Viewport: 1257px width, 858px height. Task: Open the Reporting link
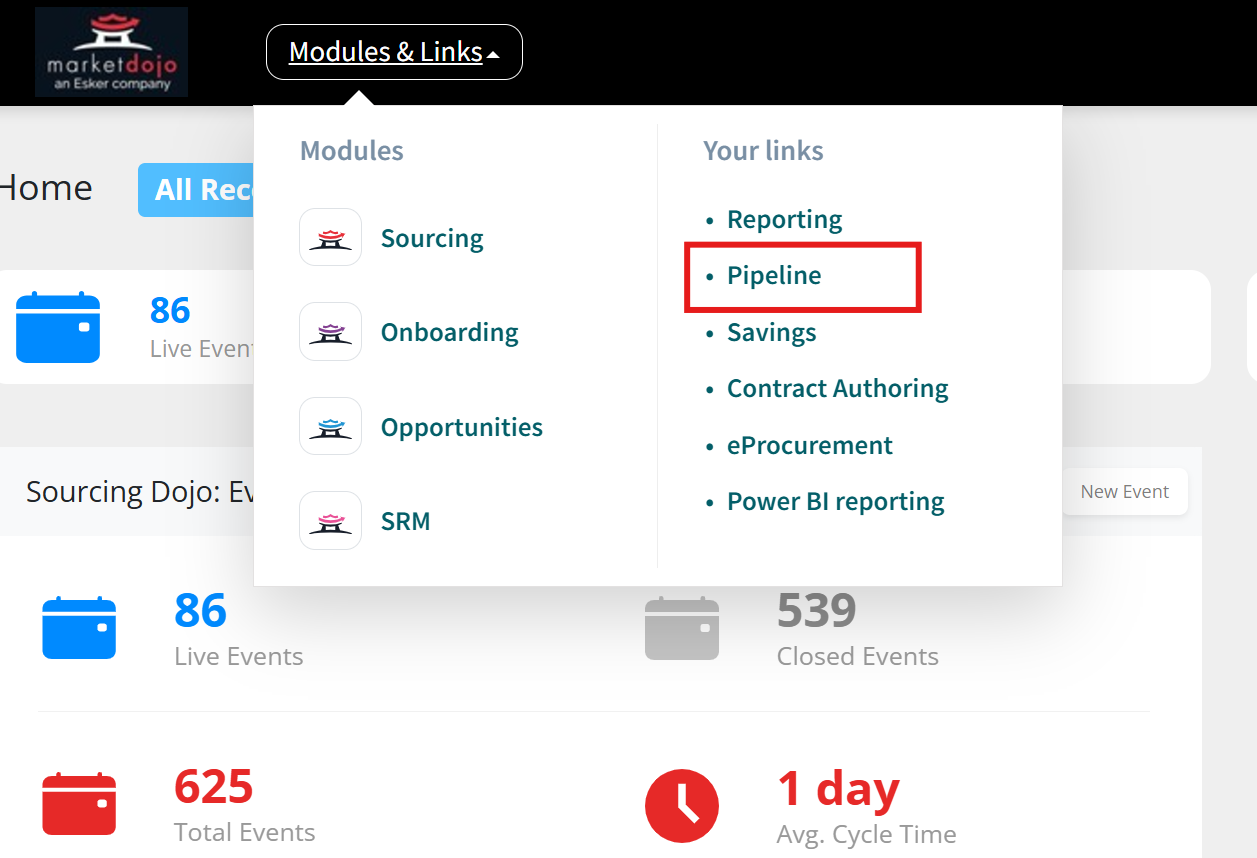[784, 219]
